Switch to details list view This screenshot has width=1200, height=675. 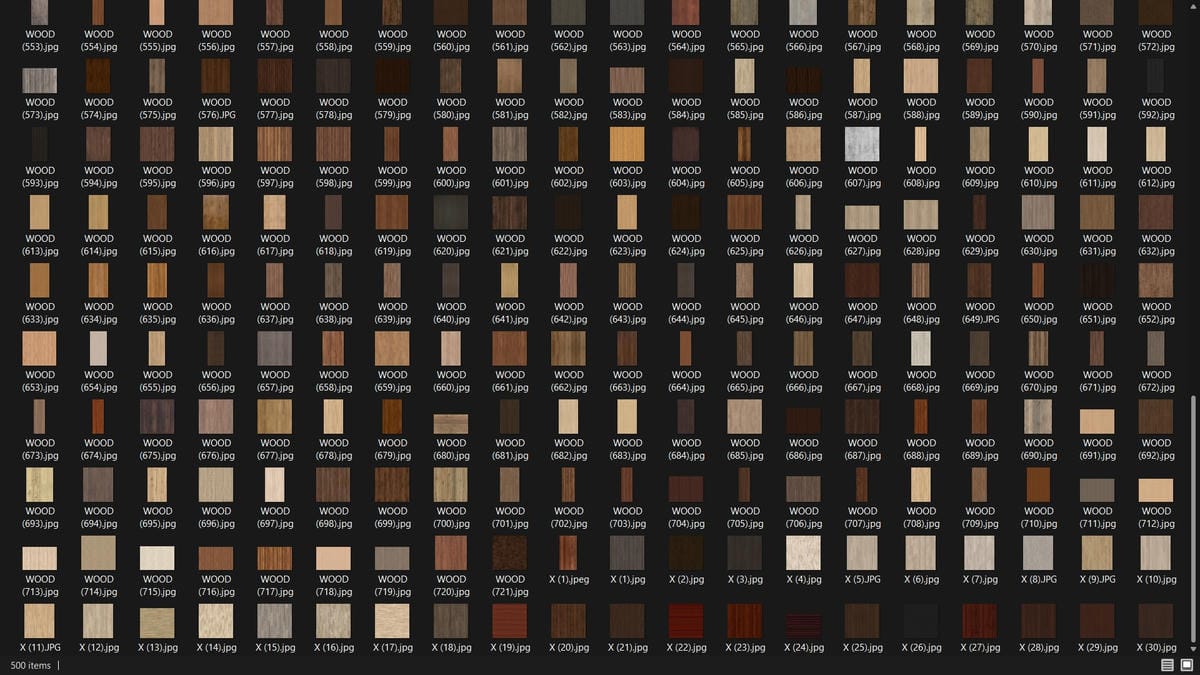[x=1167, y=665]
